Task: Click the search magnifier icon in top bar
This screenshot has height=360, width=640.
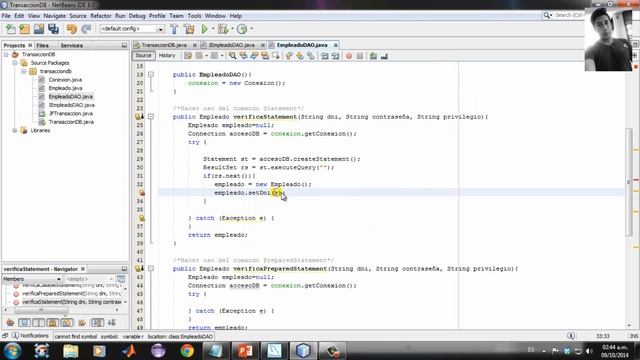Action: [547, 16]
